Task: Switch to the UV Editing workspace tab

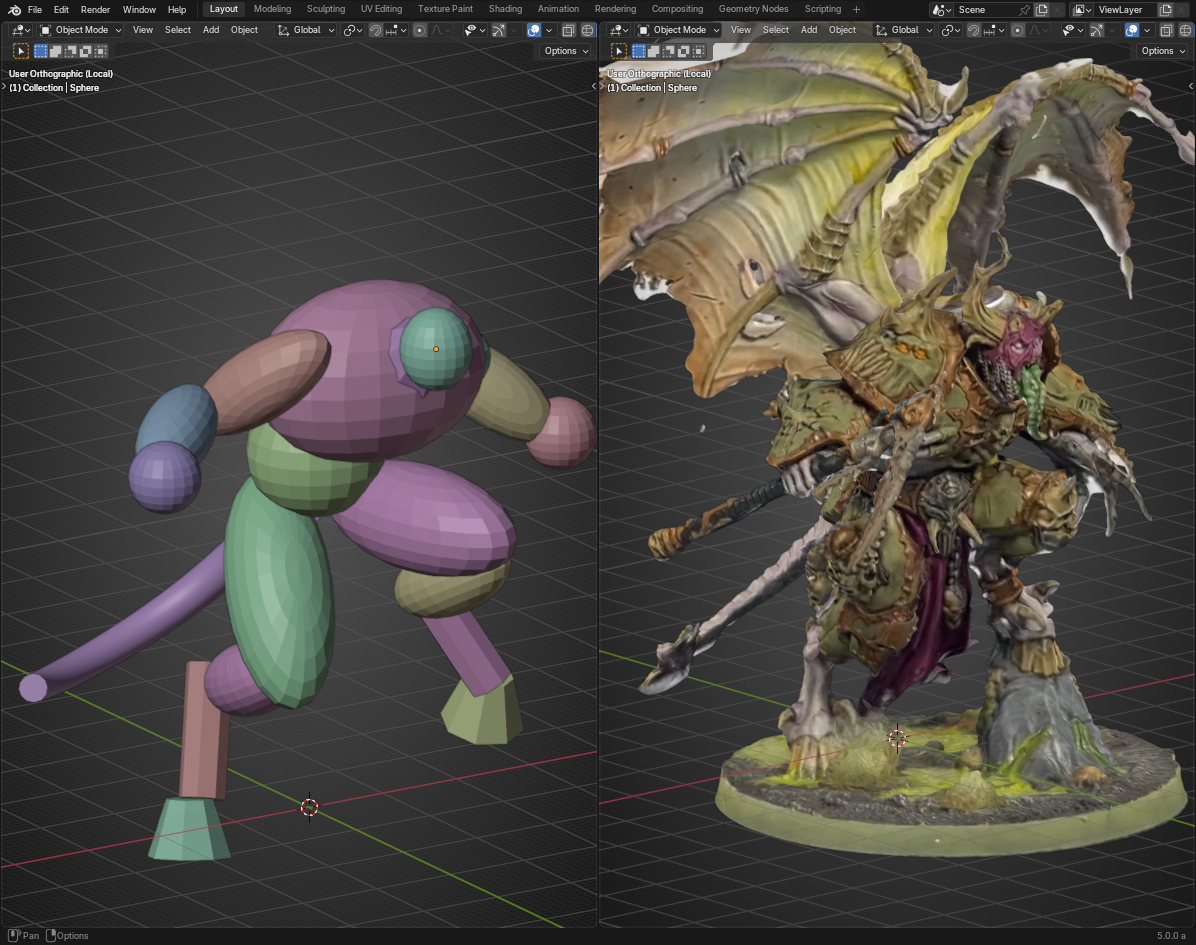Action: [381, 9]
